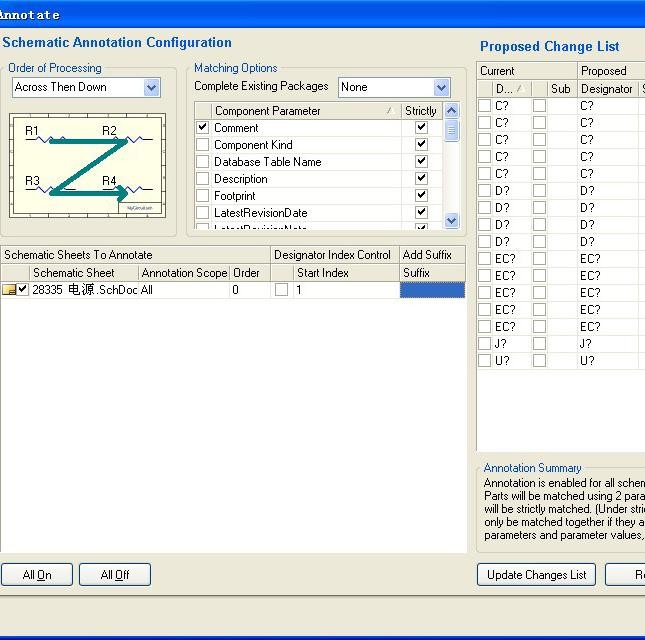Click Update Changes List button
Image resolution: width=645 pixels, height=640 pixels.
536,575
